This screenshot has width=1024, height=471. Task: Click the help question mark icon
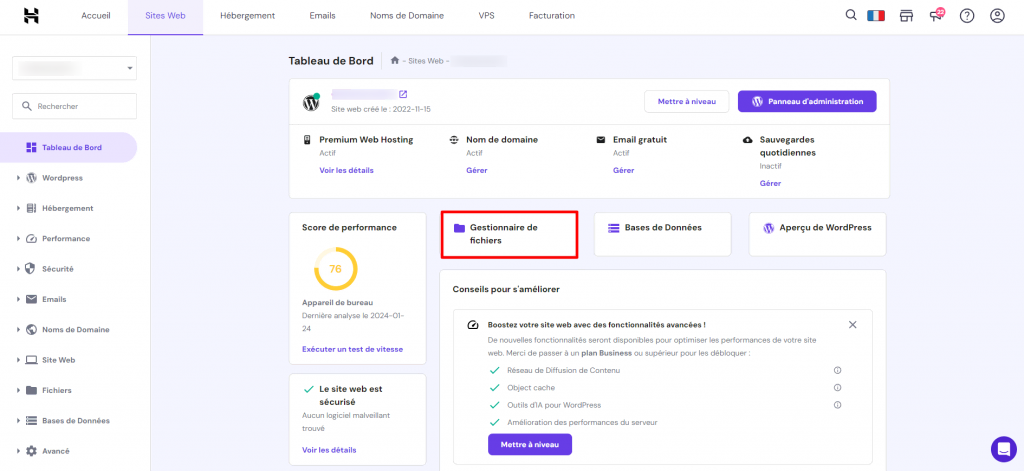point(966,16)
